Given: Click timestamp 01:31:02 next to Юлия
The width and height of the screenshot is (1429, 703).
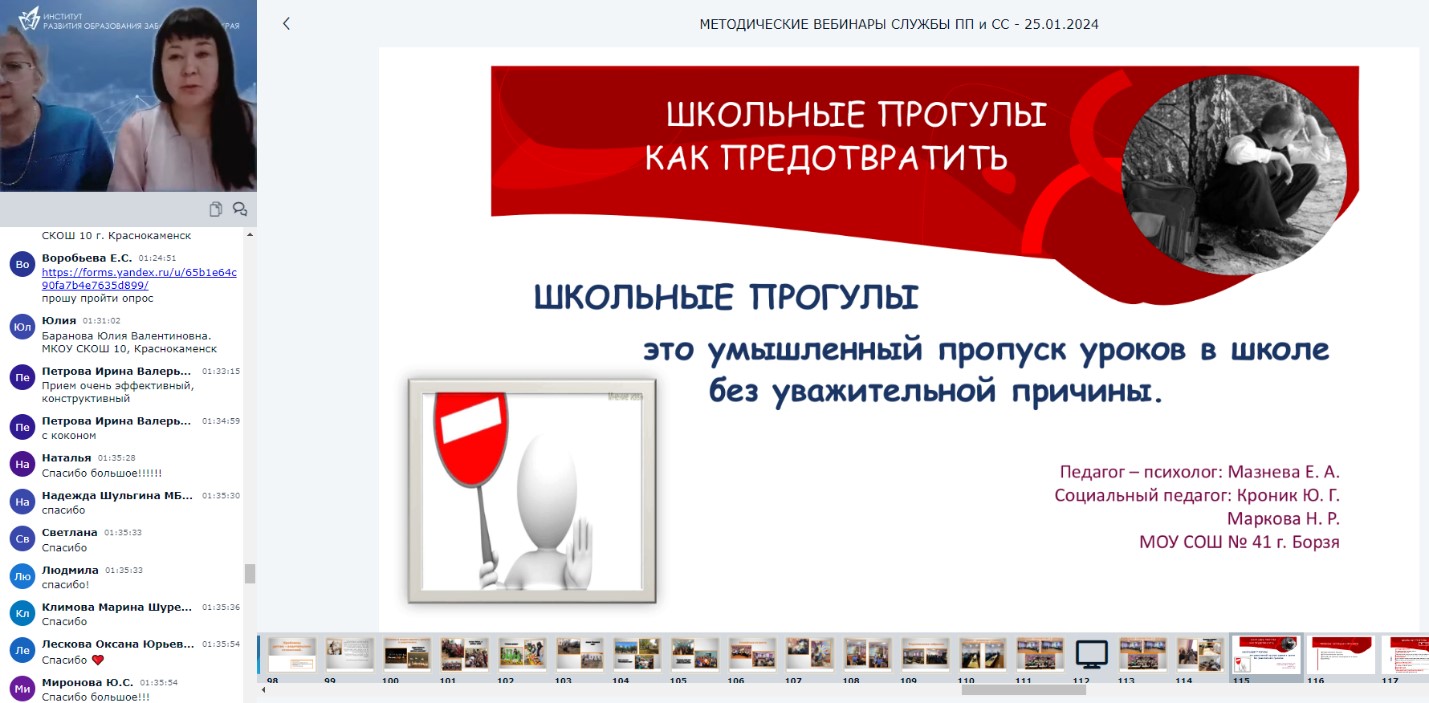Looking at the screenshot, I should pos(102,321).
